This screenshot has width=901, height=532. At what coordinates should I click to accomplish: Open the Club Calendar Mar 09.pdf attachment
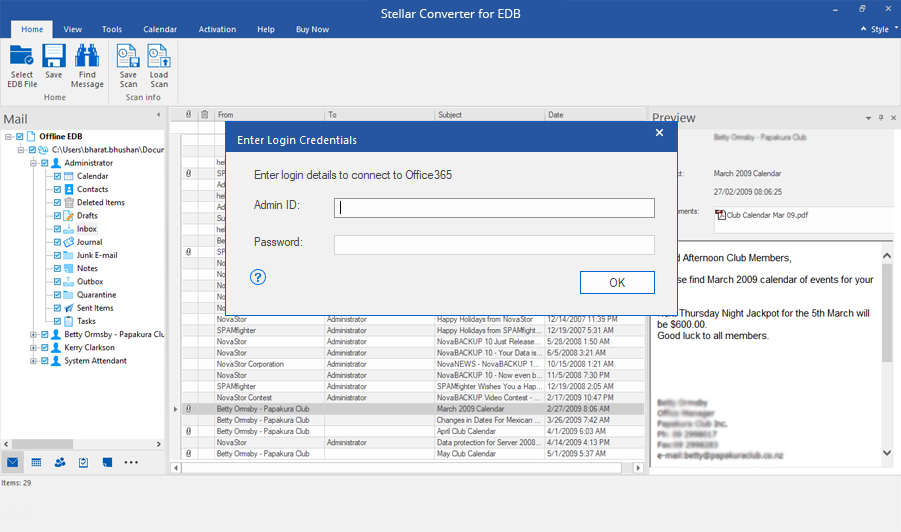click(x=762, y=215)
